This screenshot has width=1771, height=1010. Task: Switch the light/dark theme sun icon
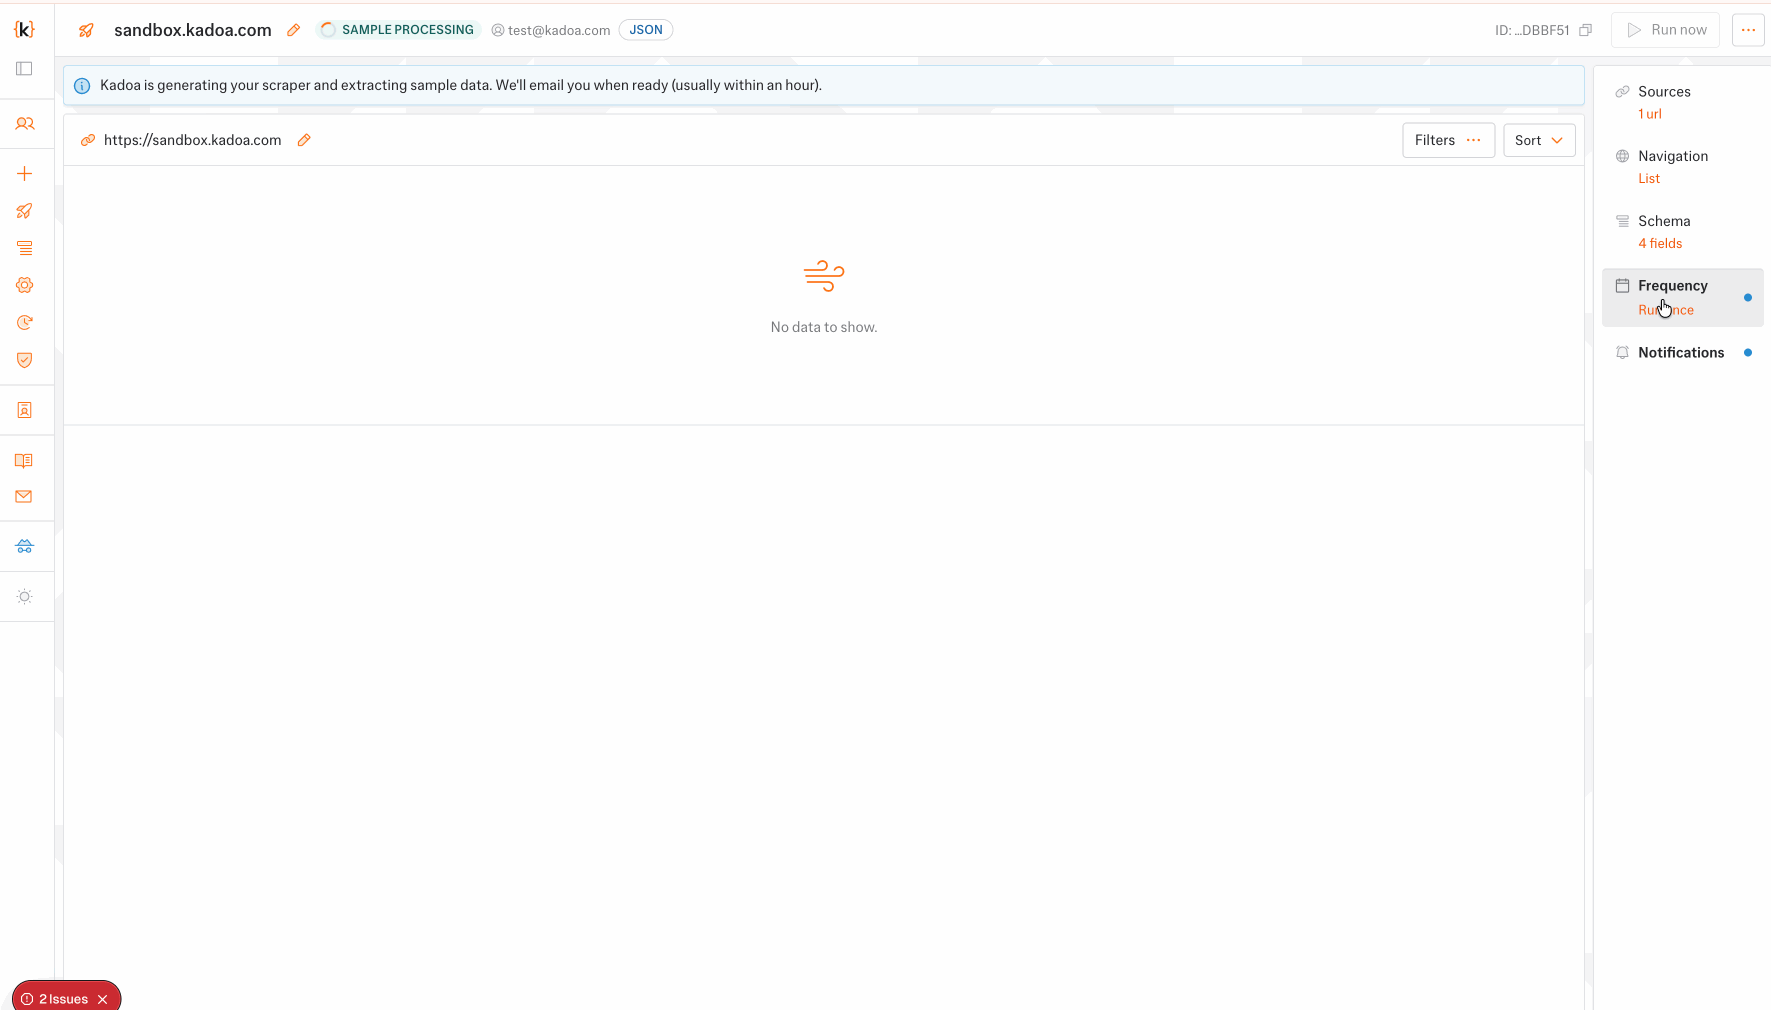[x=25, y=597]
